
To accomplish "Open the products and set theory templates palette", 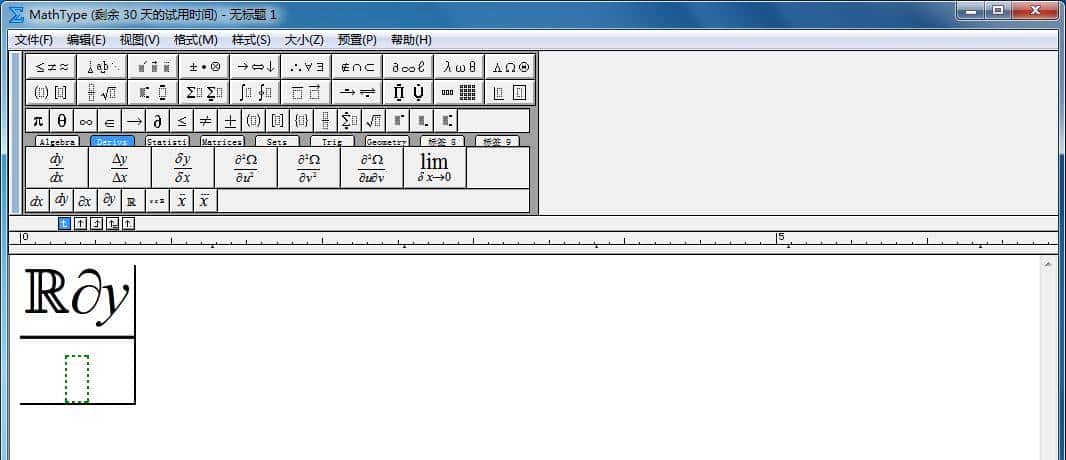I will pos(408,92).
